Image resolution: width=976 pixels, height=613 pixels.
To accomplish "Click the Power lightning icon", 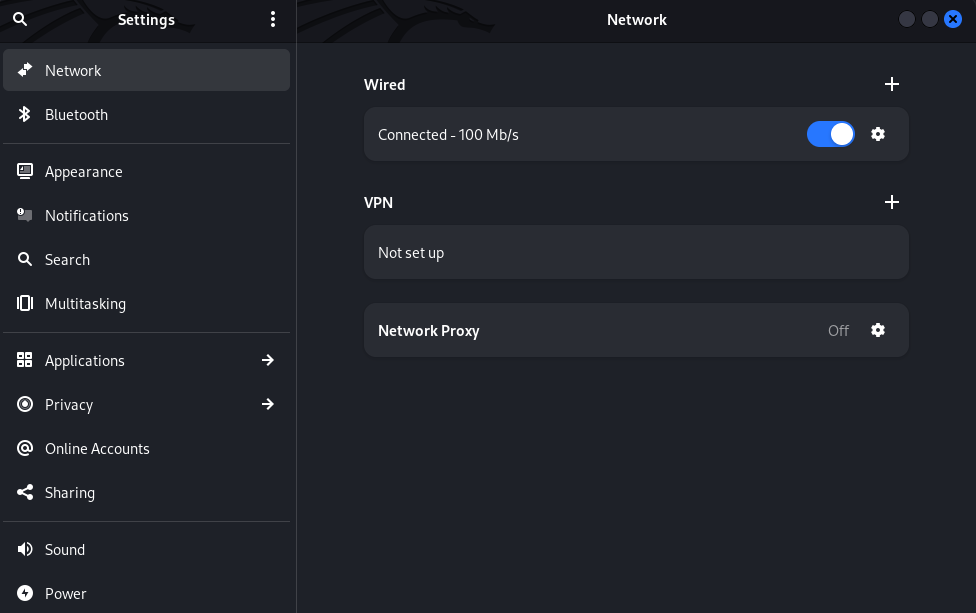I will pos(25,593).
